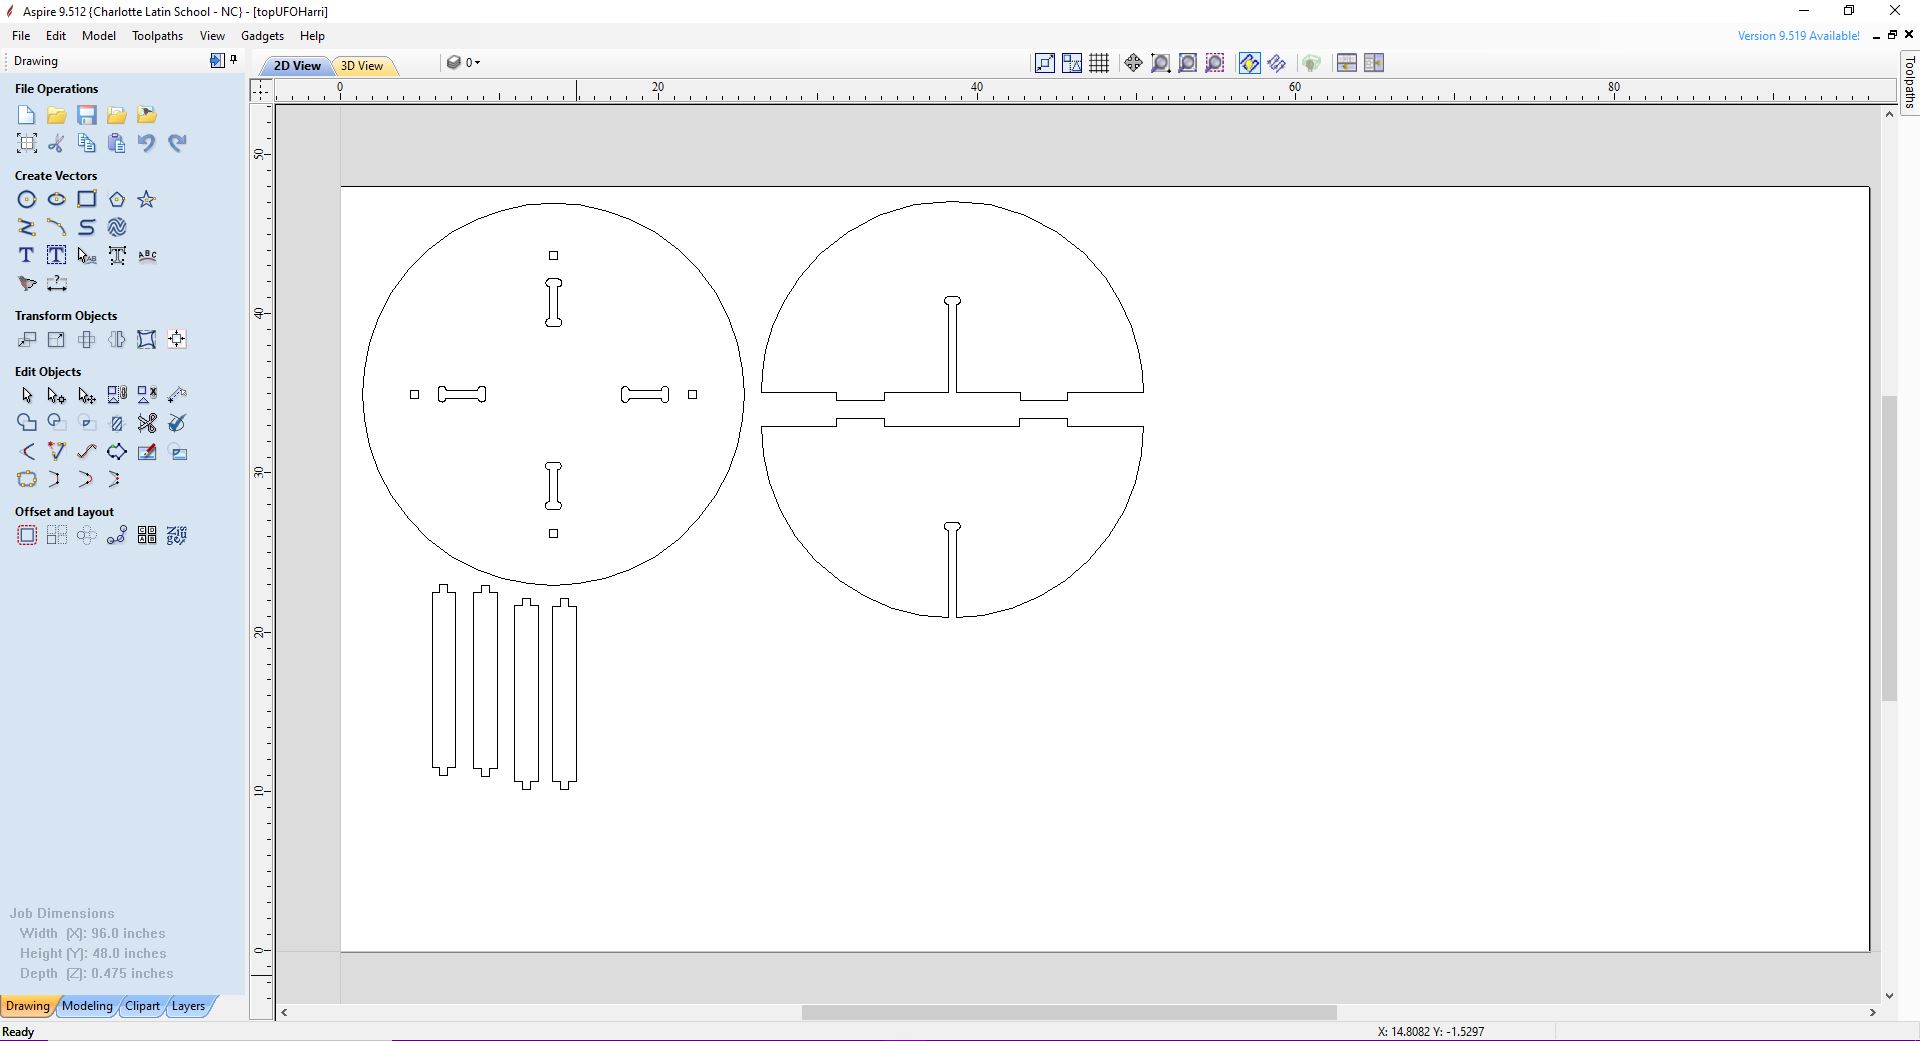Viewport: 1920px width, 1041px height.
Task: Open the Gadgets menu
Action: click(x=262, y=36)
